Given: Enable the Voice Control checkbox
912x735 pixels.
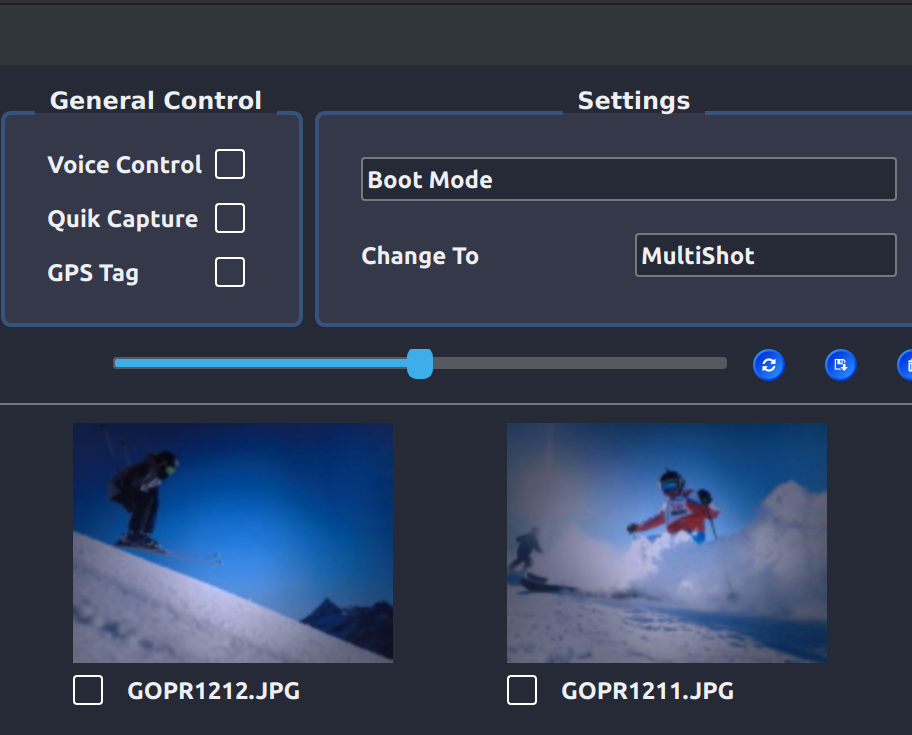Looking at the screenshot, I should pyautogui.click(x=230, y=164).
